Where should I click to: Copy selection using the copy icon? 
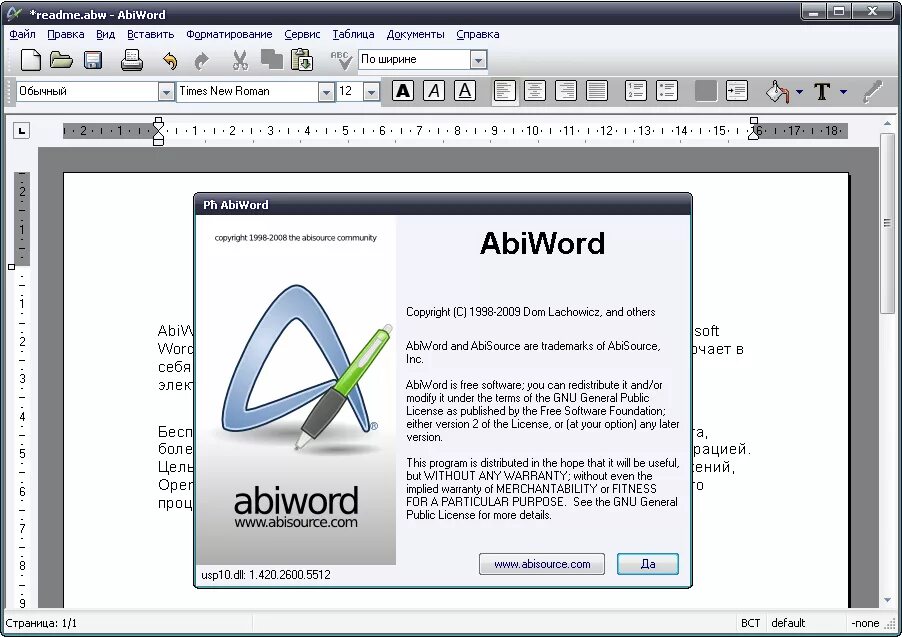(x=271, y=59)
